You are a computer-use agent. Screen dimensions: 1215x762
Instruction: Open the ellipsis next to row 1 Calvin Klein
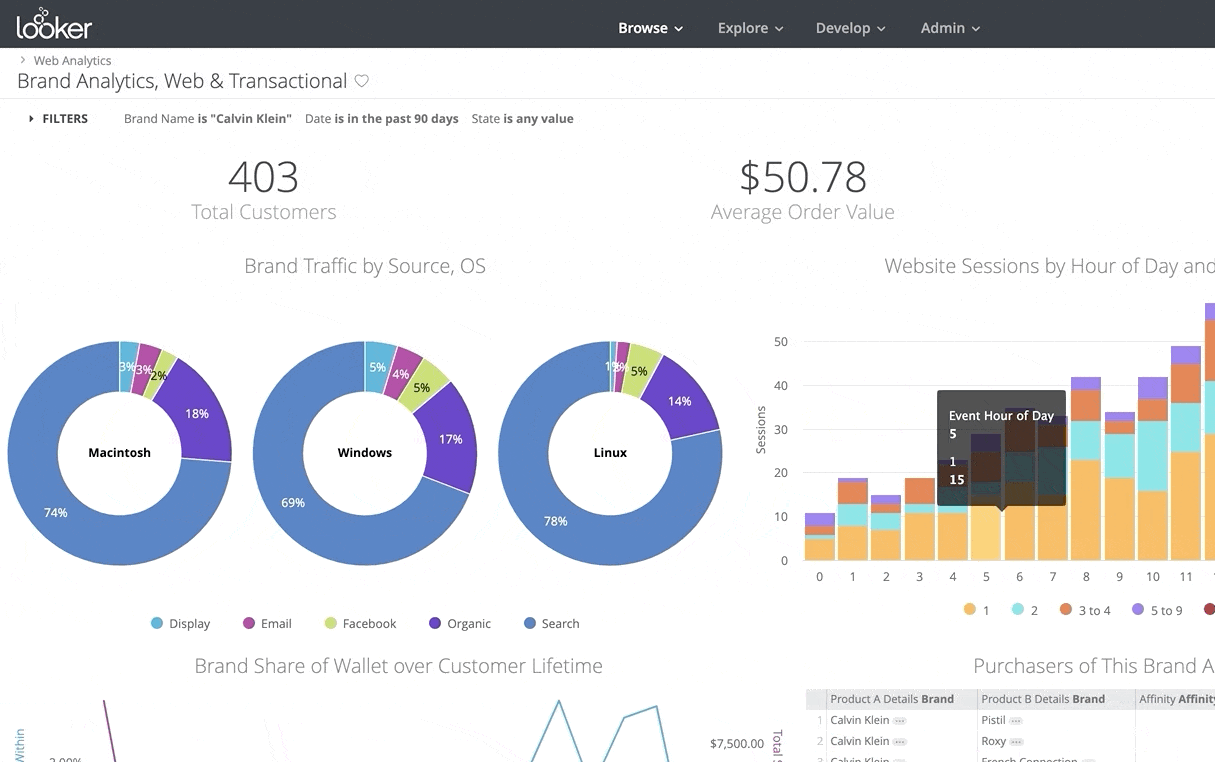coord(900,720)
